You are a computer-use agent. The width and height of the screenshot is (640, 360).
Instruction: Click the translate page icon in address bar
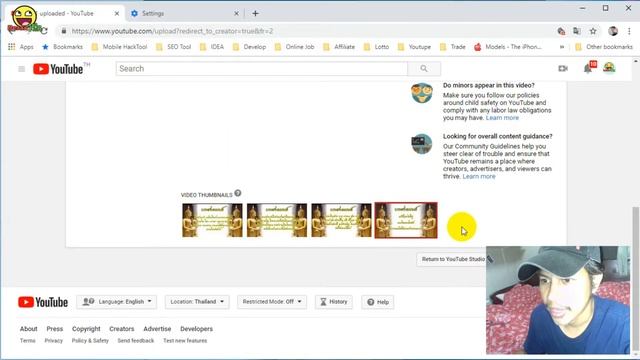577,31
